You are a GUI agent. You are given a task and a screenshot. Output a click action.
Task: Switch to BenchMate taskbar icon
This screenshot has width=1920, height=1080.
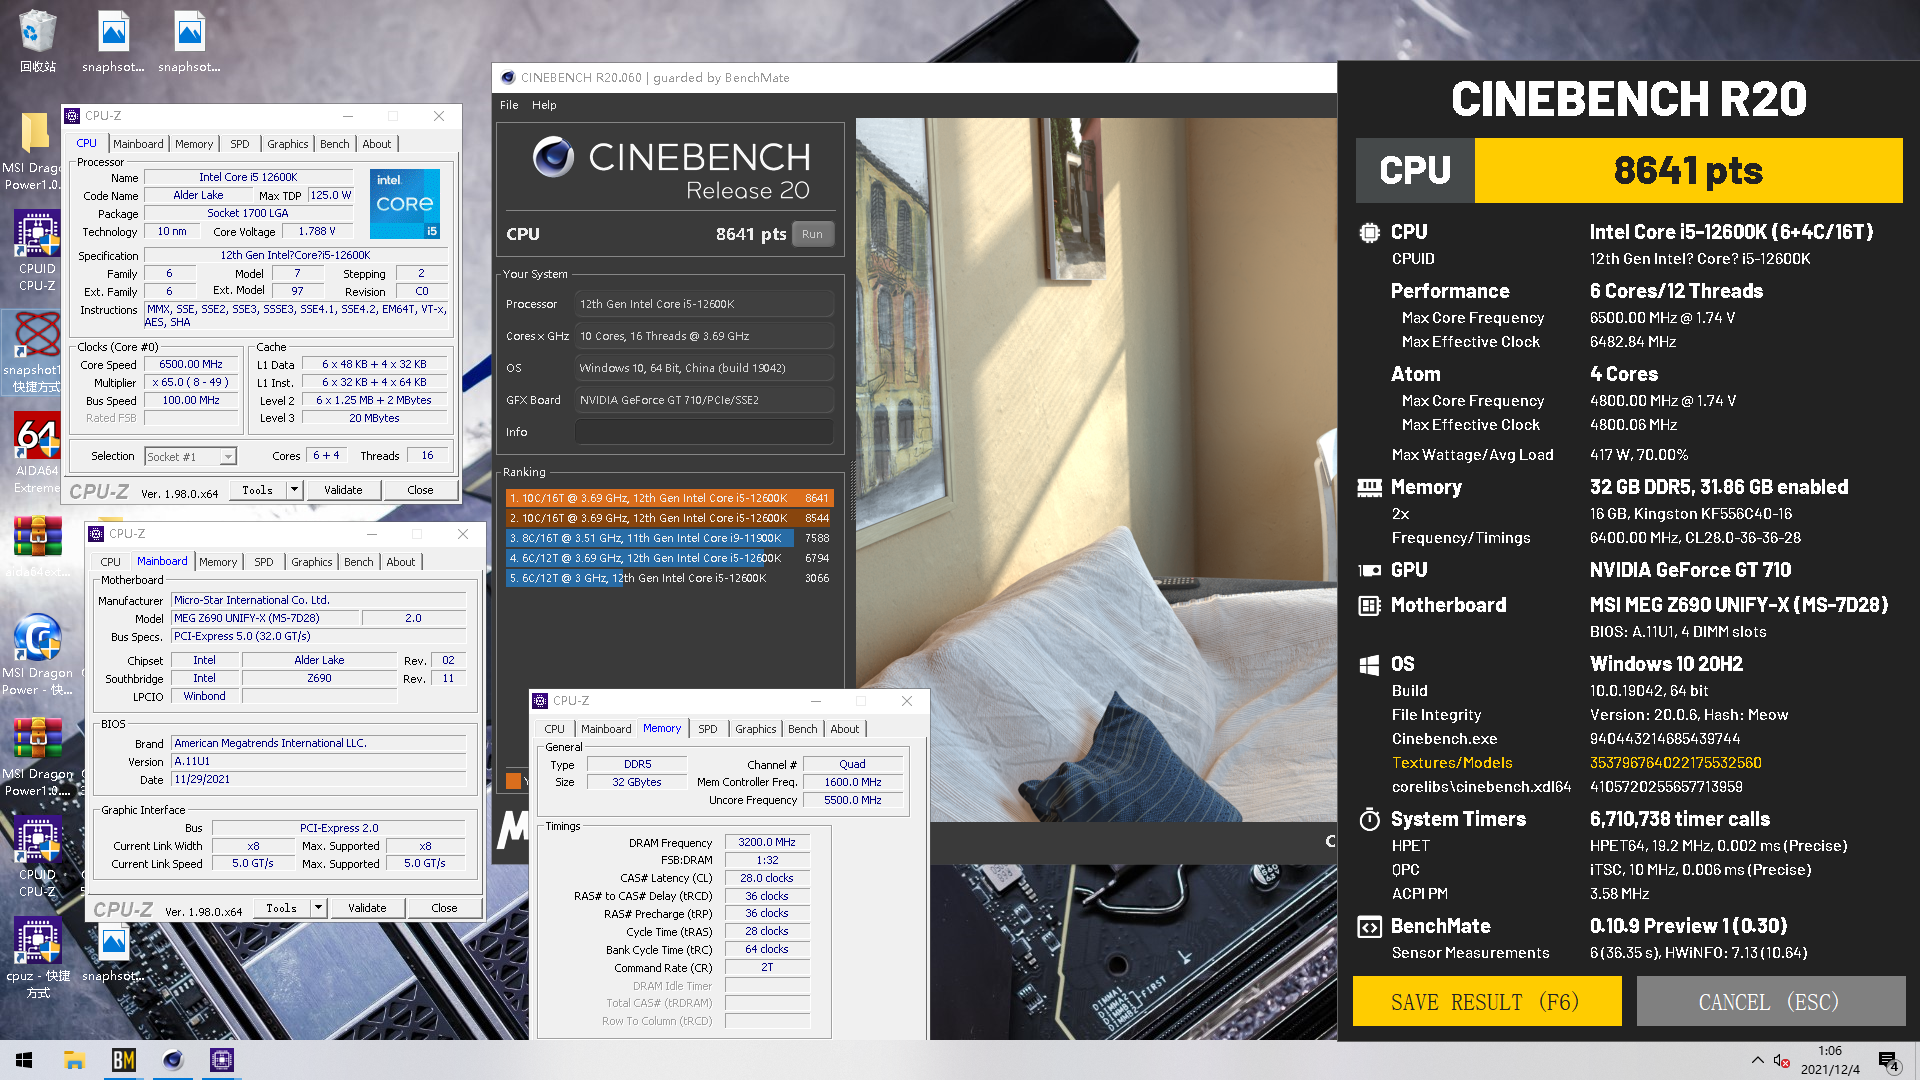coord(123,1060)
